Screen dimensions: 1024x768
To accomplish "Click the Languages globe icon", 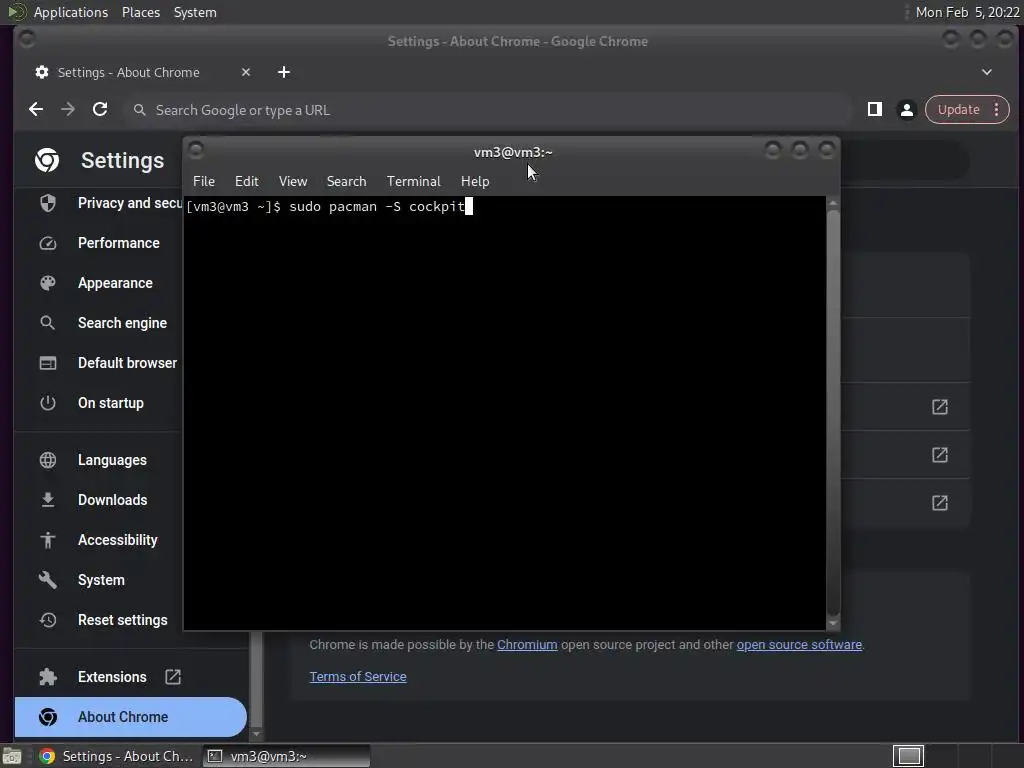I will [48, 460].
